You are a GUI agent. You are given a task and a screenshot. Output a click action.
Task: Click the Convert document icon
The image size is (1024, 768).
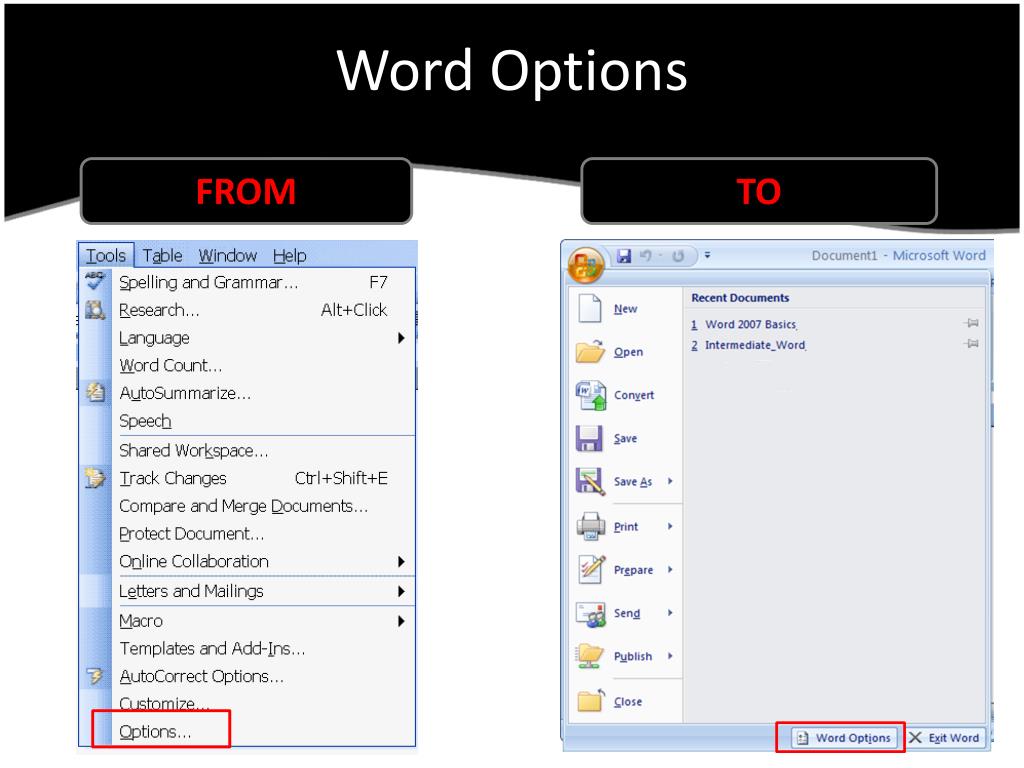coord(591,395)
